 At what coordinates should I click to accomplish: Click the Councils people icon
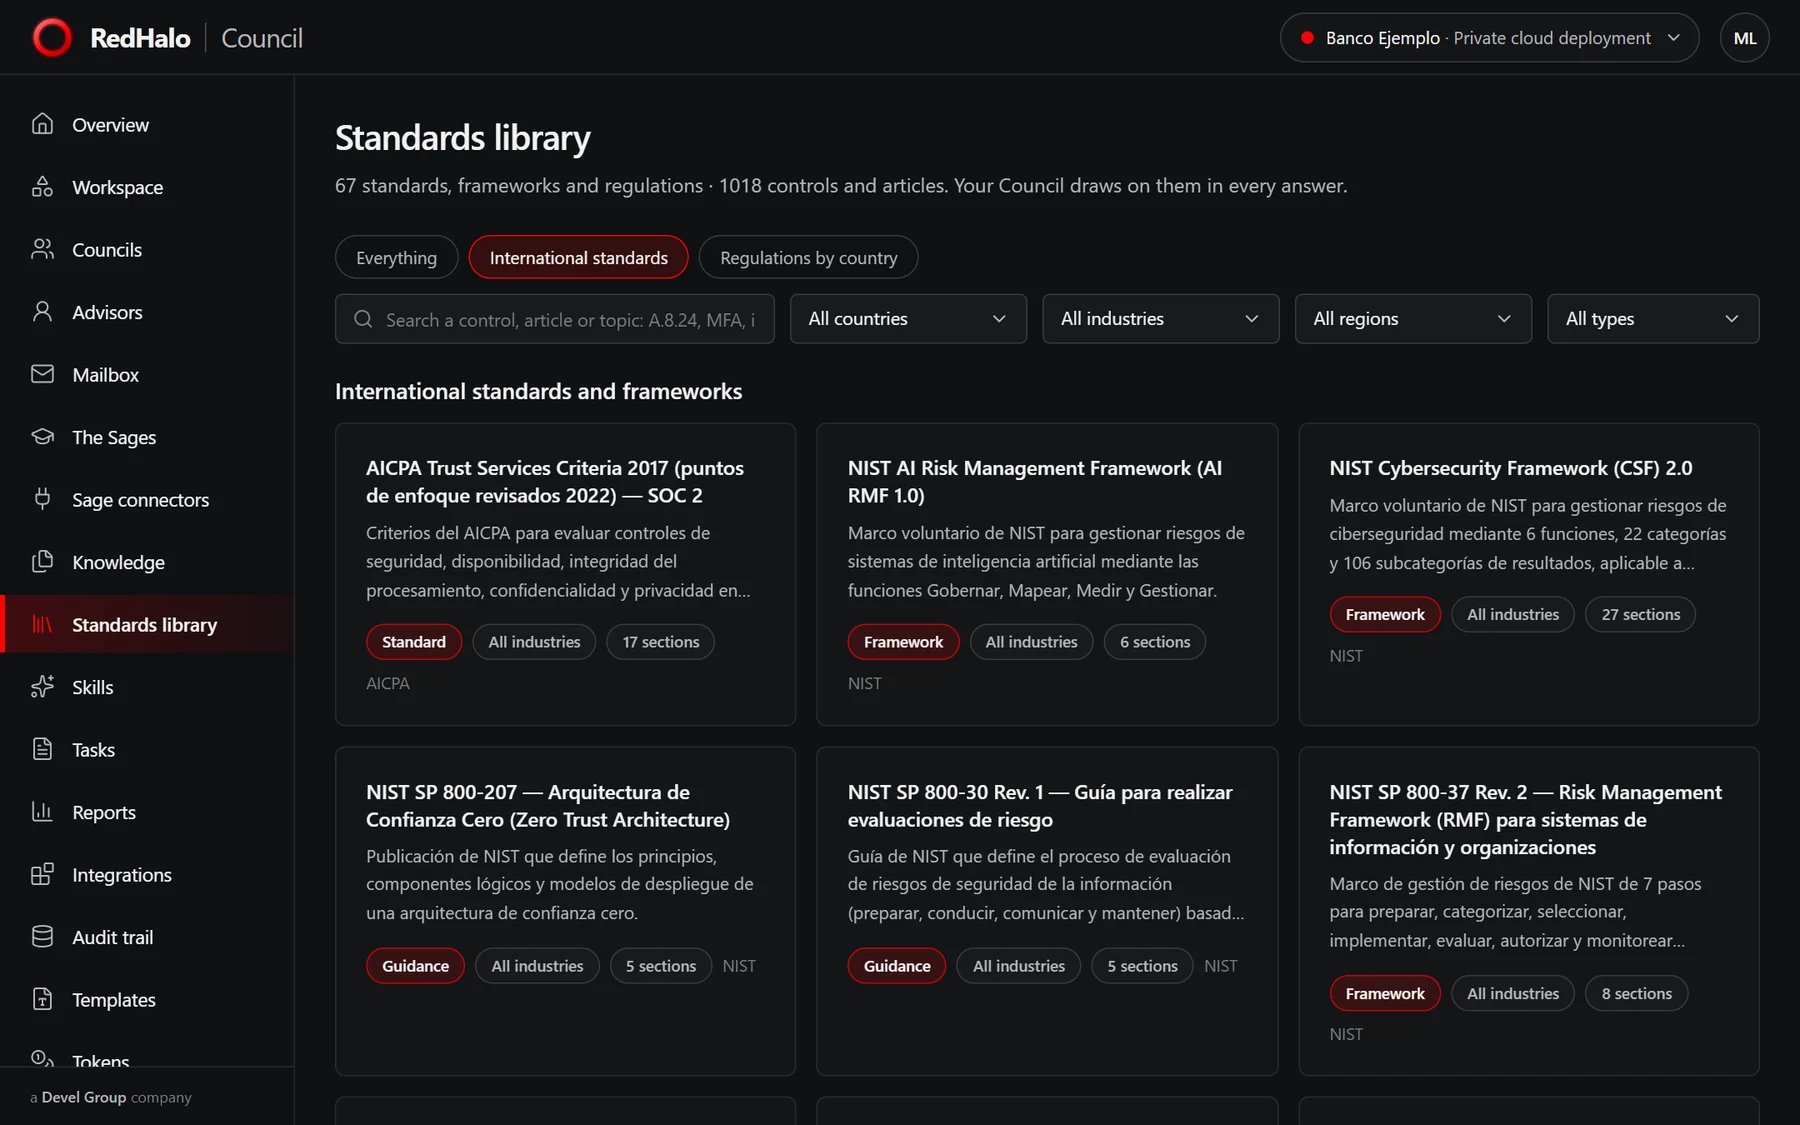42,249
